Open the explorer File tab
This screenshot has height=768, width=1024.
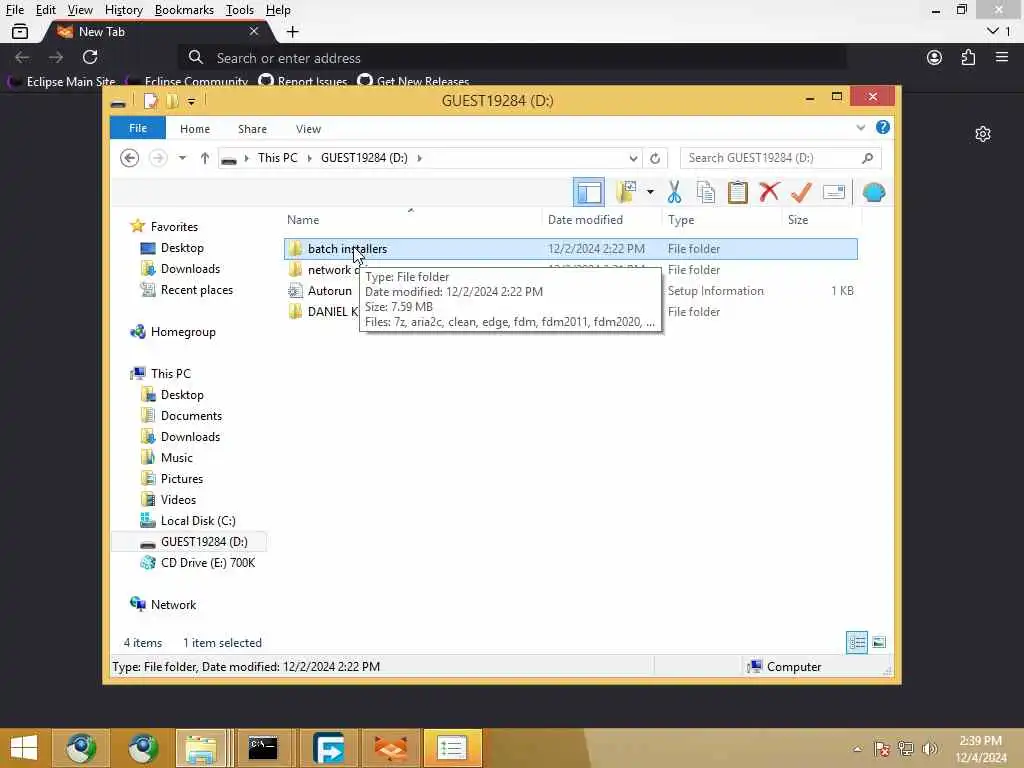point(138,128)
